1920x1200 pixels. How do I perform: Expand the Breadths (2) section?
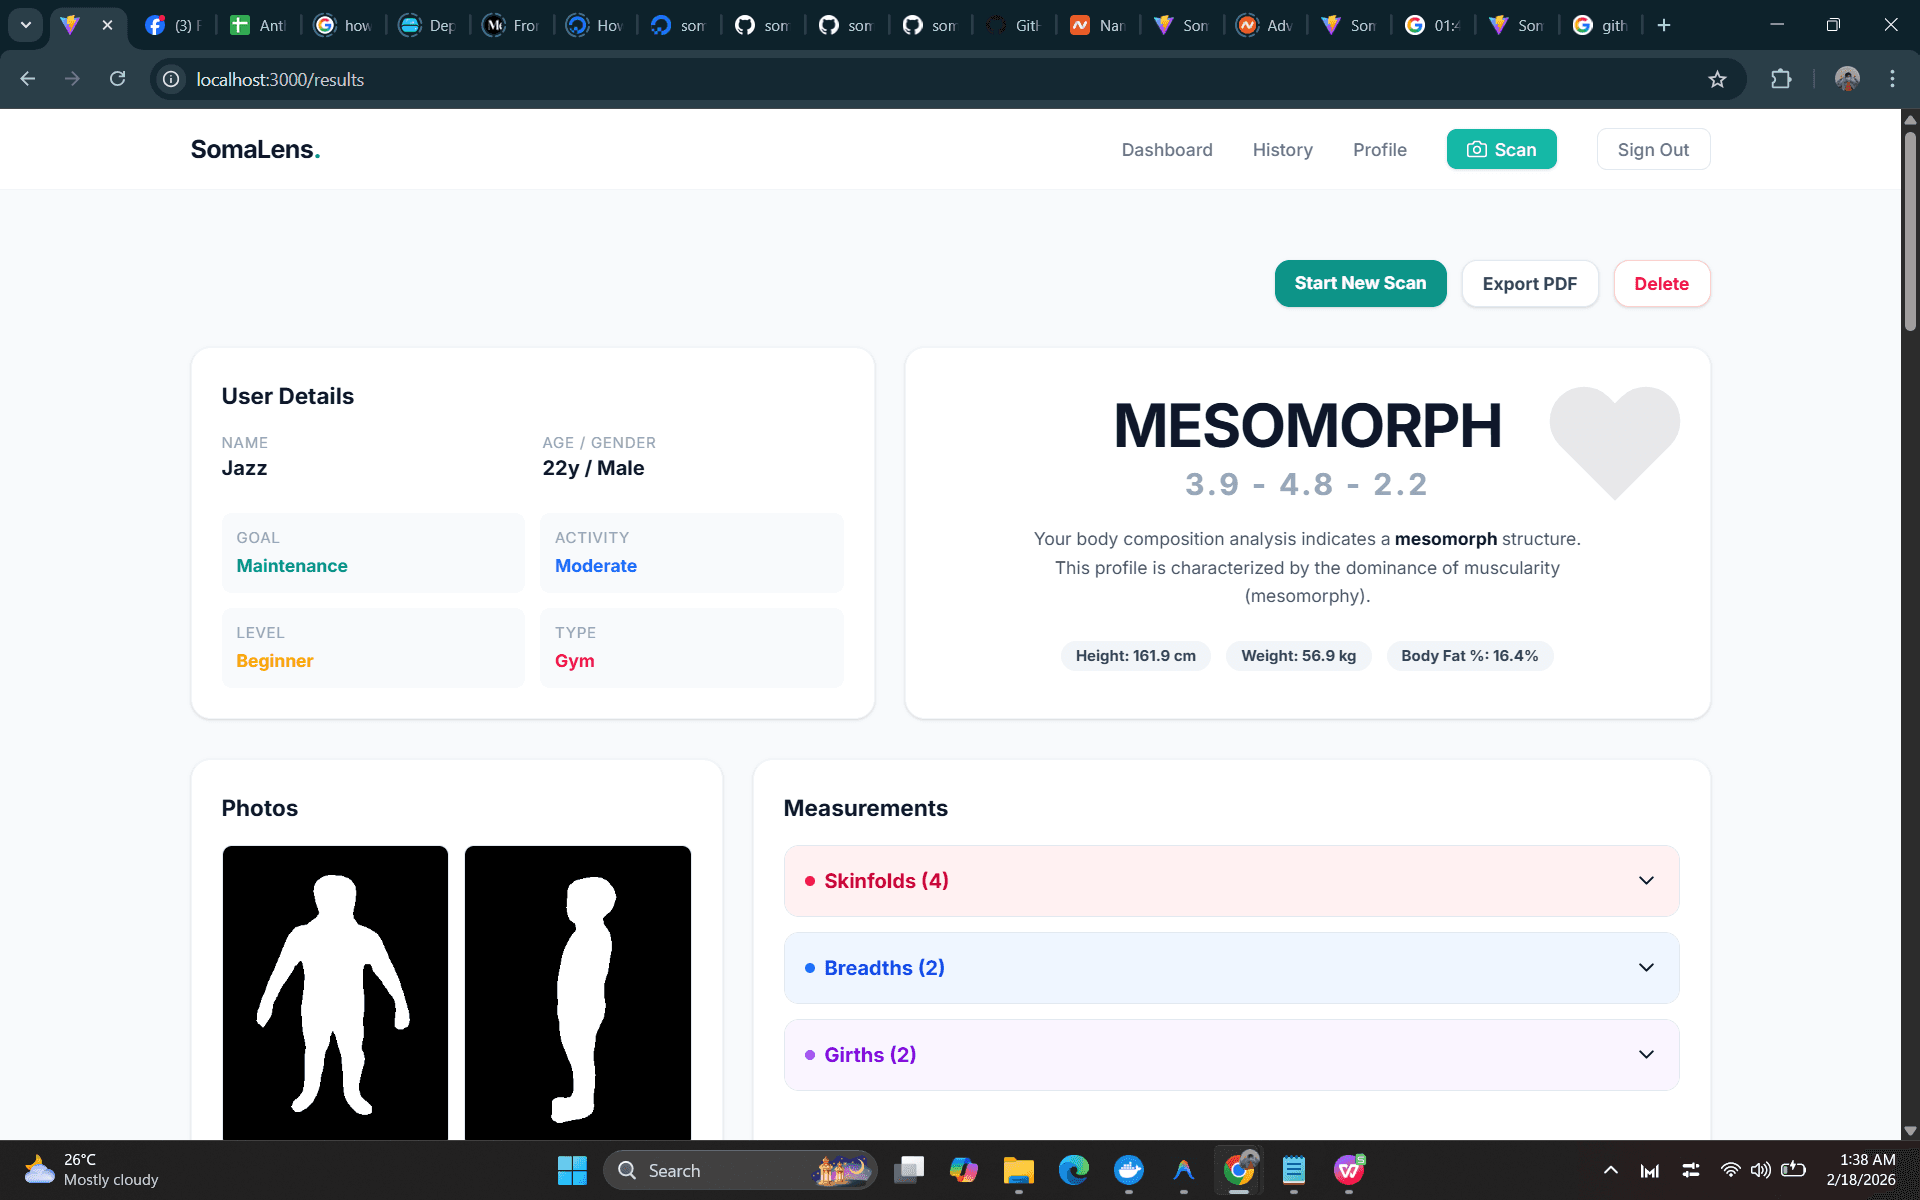(1231, 968)
